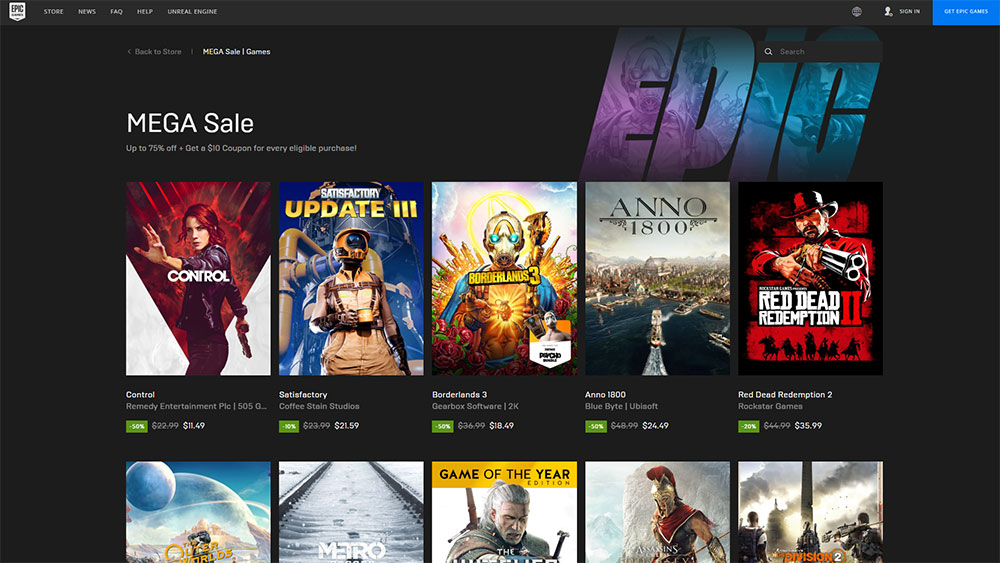Image resolution: width=1000 pixels, height=563 pixels.
Task: Click the $21.59 Satisfactory price
Action: pos(346,425)
